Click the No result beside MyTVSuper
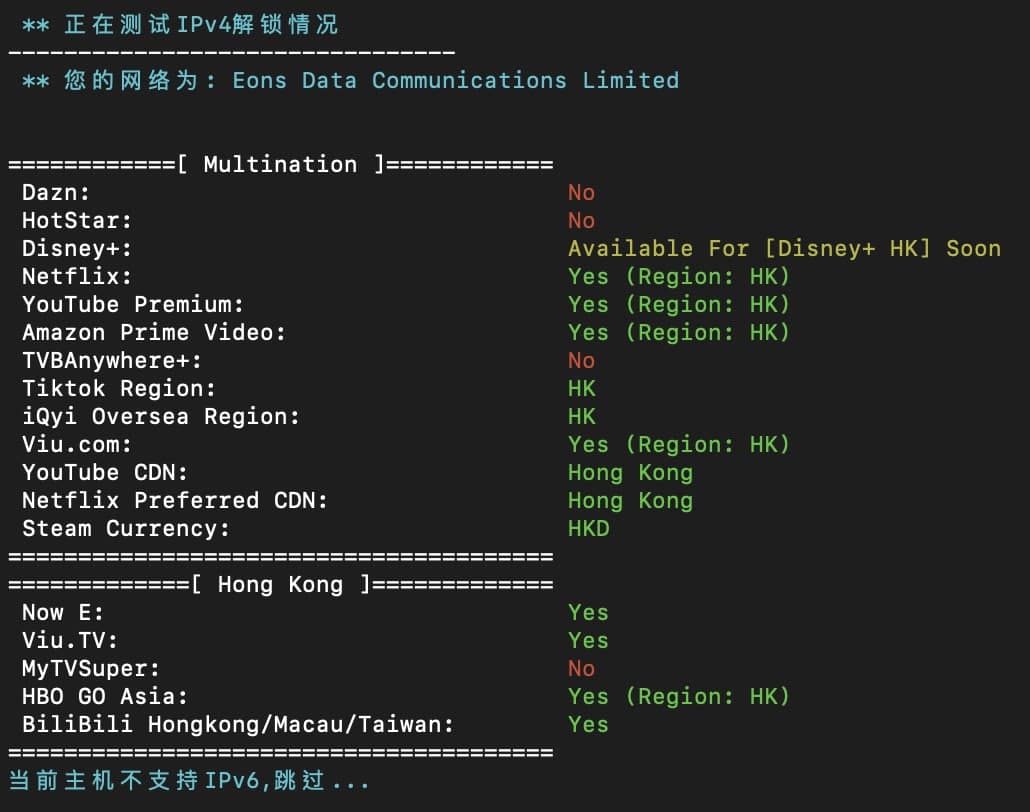The width and height of the screenshot is (1030, 812). pyautogui.click(x=581, y=668)
